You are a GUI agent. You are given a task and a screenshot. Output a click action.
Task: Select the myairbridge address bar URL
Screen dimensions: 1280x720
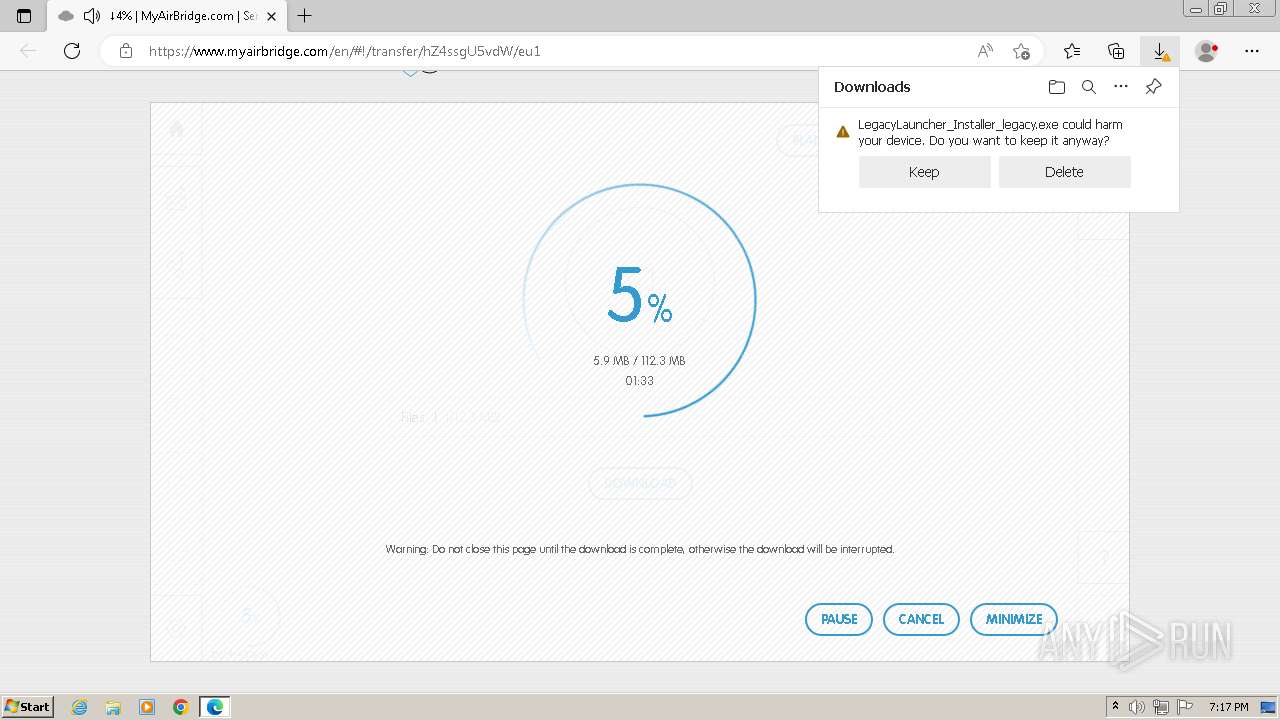(344, 51)
